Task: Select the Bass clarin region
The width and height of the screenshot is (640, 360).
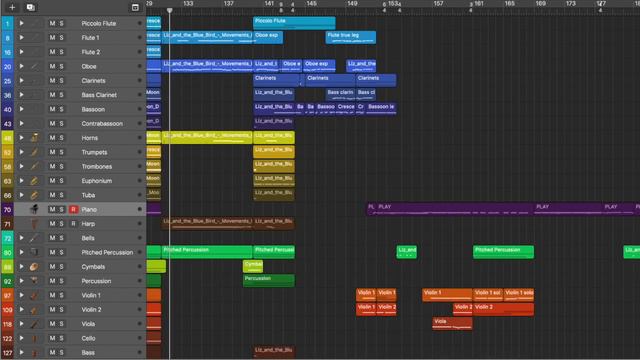Action: click(340, 94)
